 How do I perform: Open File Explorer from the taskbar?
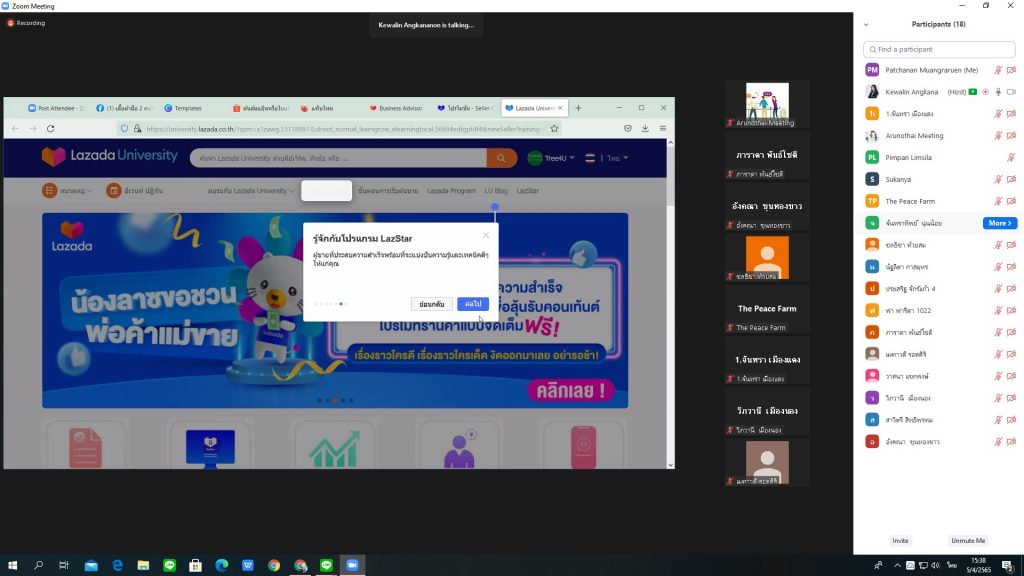[x=143, y=566]
